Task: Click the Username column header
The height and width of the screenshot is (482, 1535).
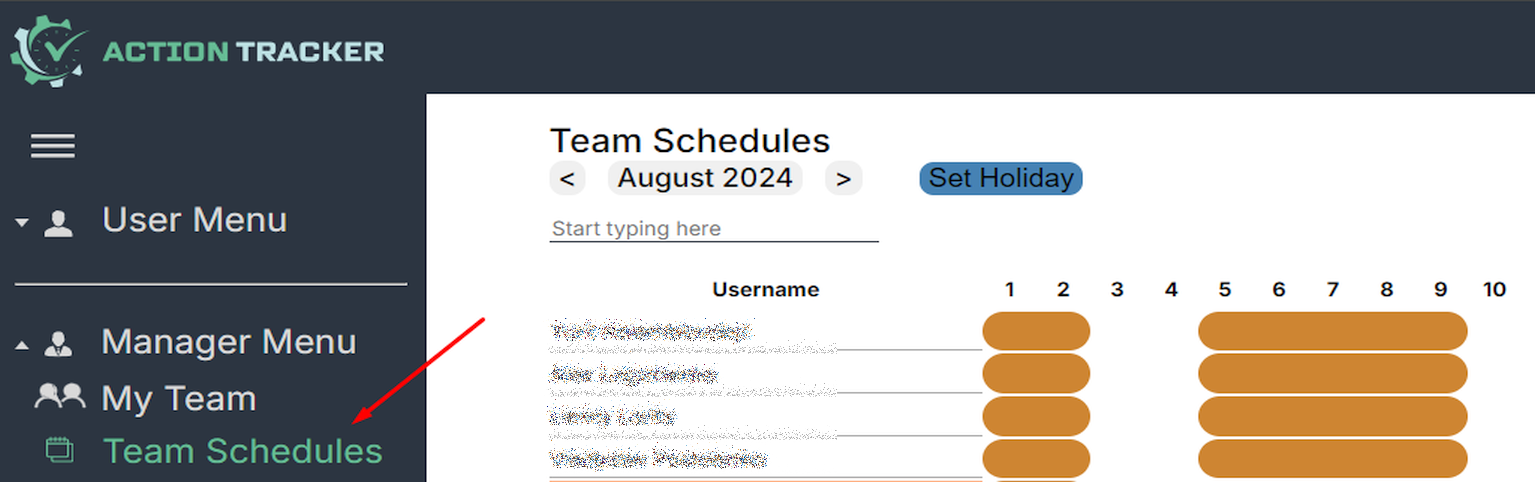Action: click(x=765, y=290)
